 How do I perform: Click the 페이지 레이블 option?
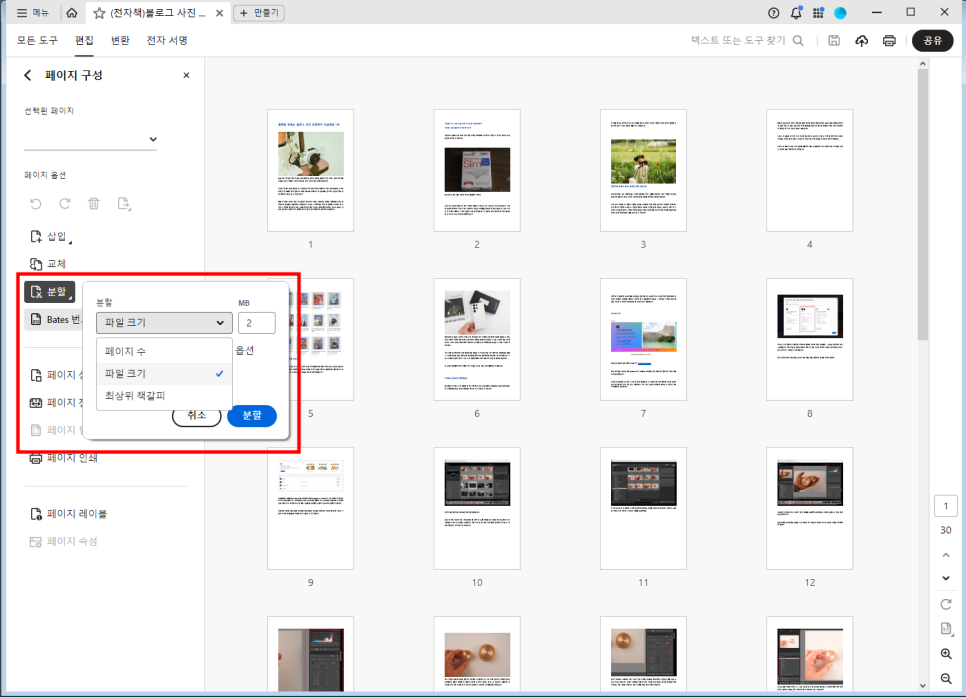tap(68, 513)
